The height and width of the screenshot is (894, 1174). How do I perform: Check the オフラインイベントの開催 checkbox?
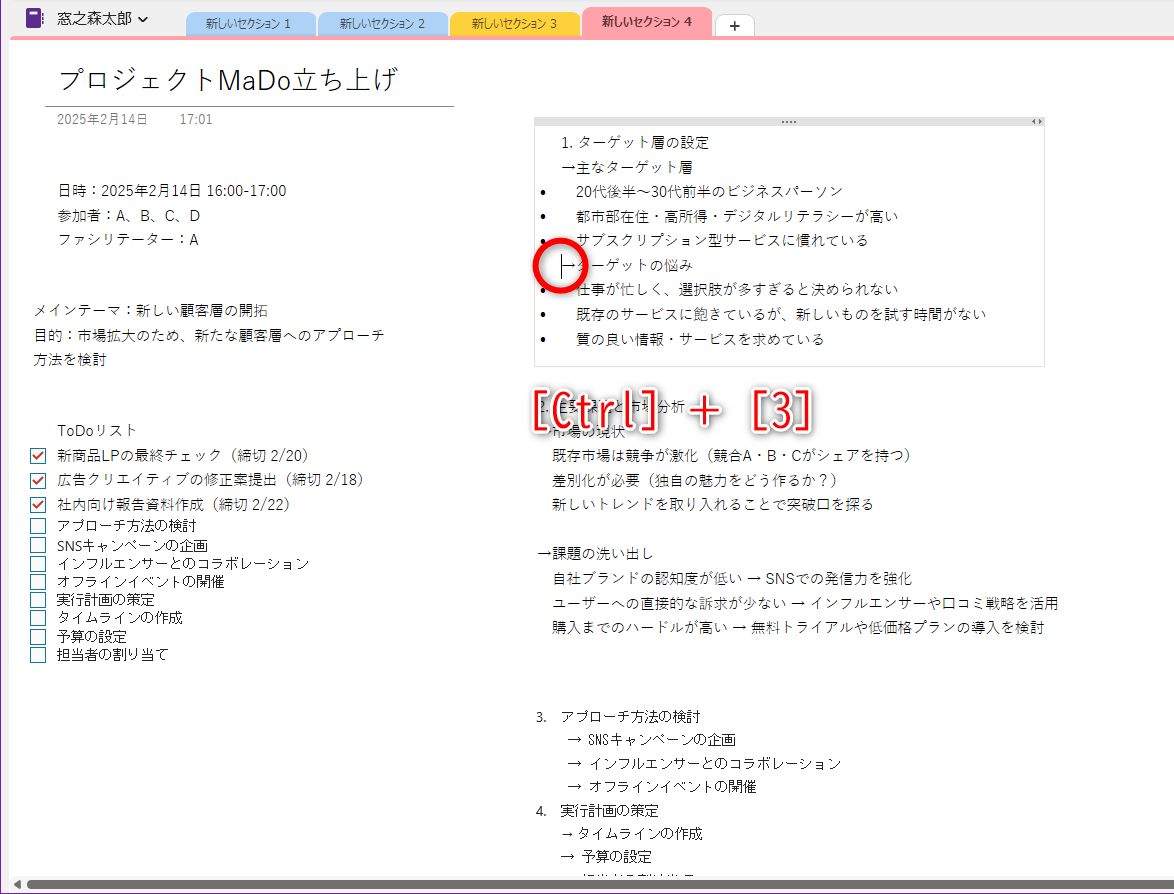point(37,579)
